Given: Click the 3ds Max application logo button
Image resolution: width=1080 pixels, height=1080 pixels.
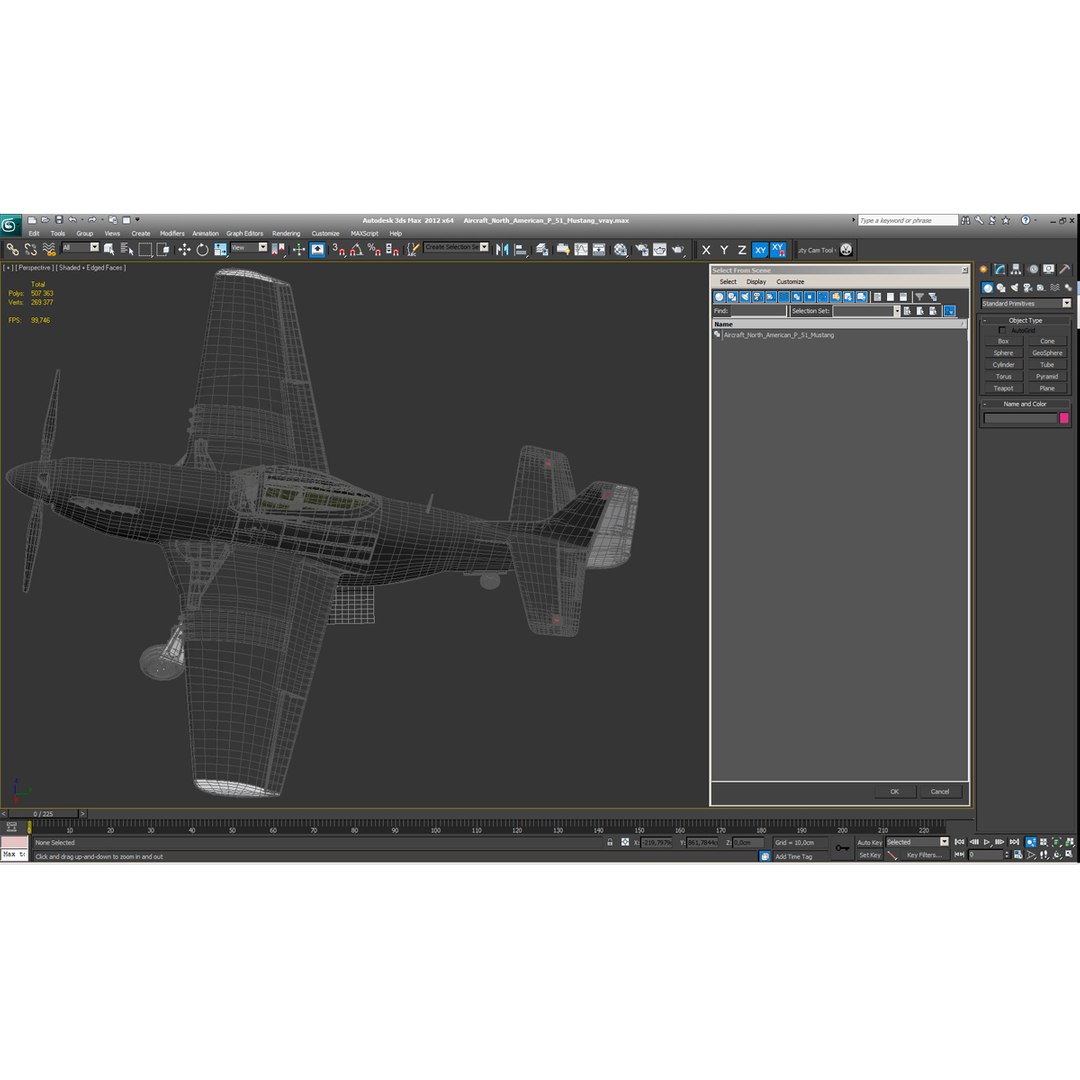Looking at the screenshot, I should (10, 225).
